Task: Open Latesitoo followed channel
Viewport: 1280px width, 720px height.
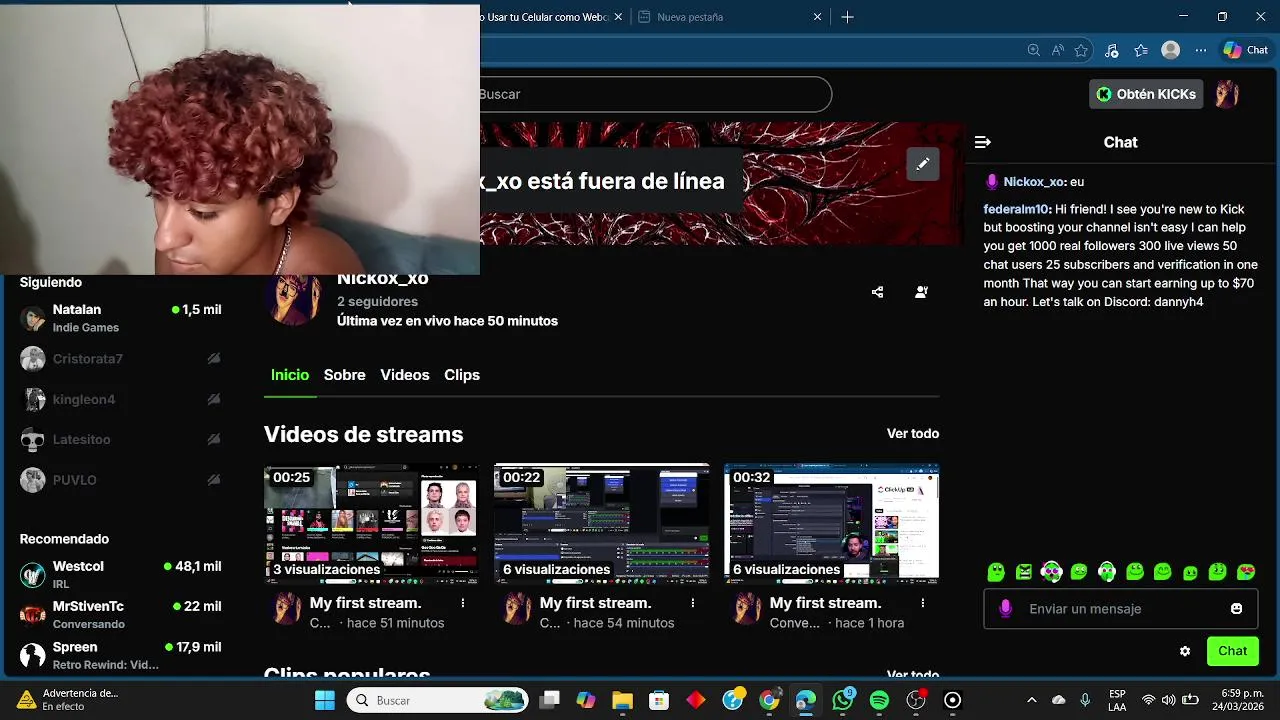Action: [x=120, y=439]
